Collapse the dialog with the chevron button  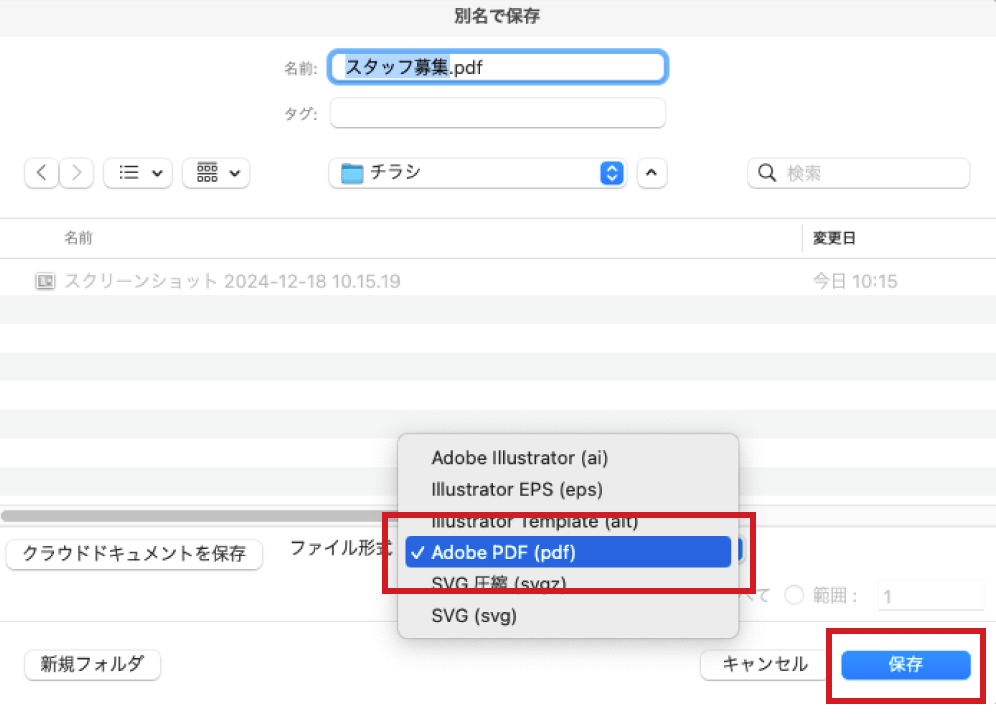click(653, 172)
